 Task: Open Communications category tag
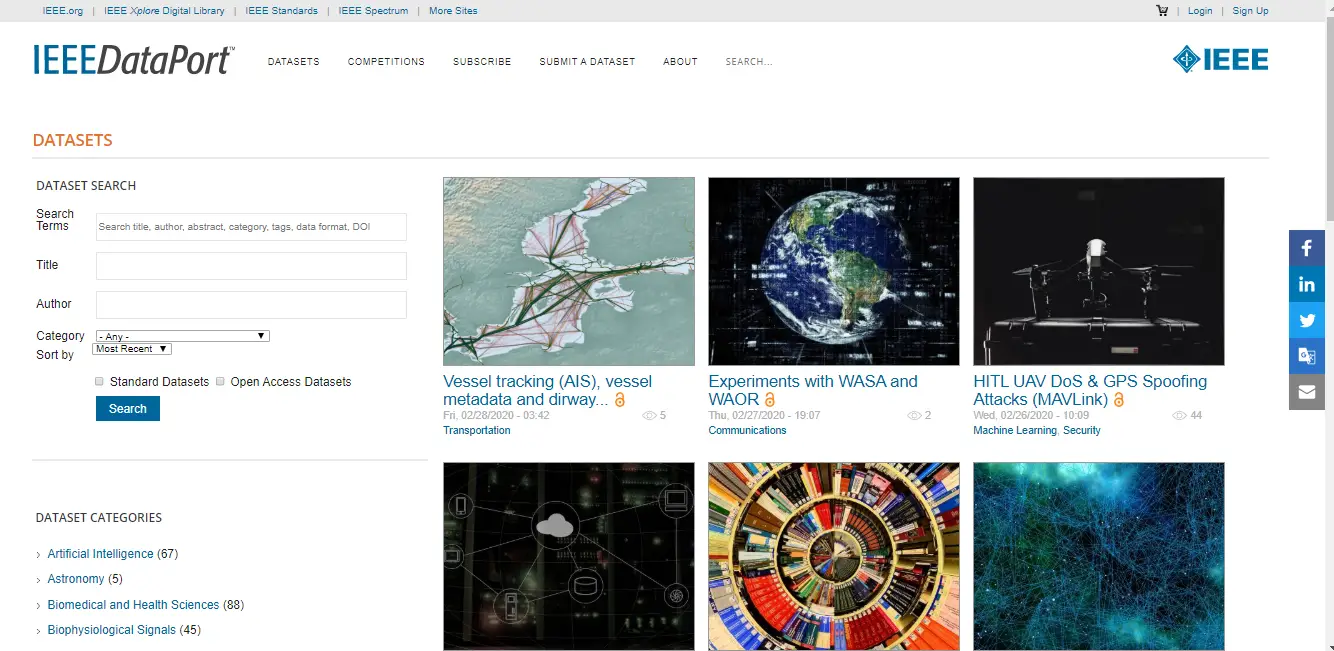coord(747,430)
